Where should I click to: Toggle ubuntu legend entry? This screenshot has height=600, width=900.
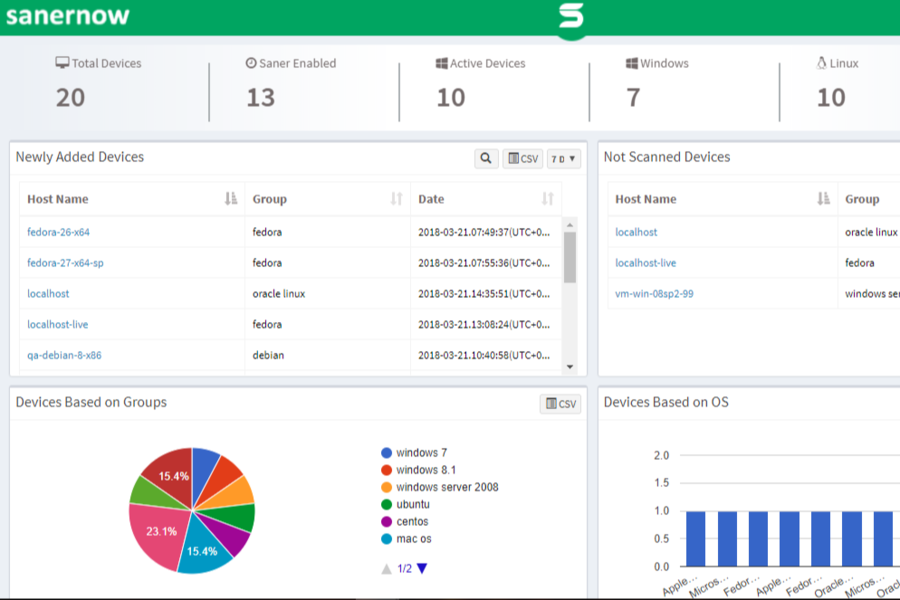pyautogui.click(x=406, y=504)
